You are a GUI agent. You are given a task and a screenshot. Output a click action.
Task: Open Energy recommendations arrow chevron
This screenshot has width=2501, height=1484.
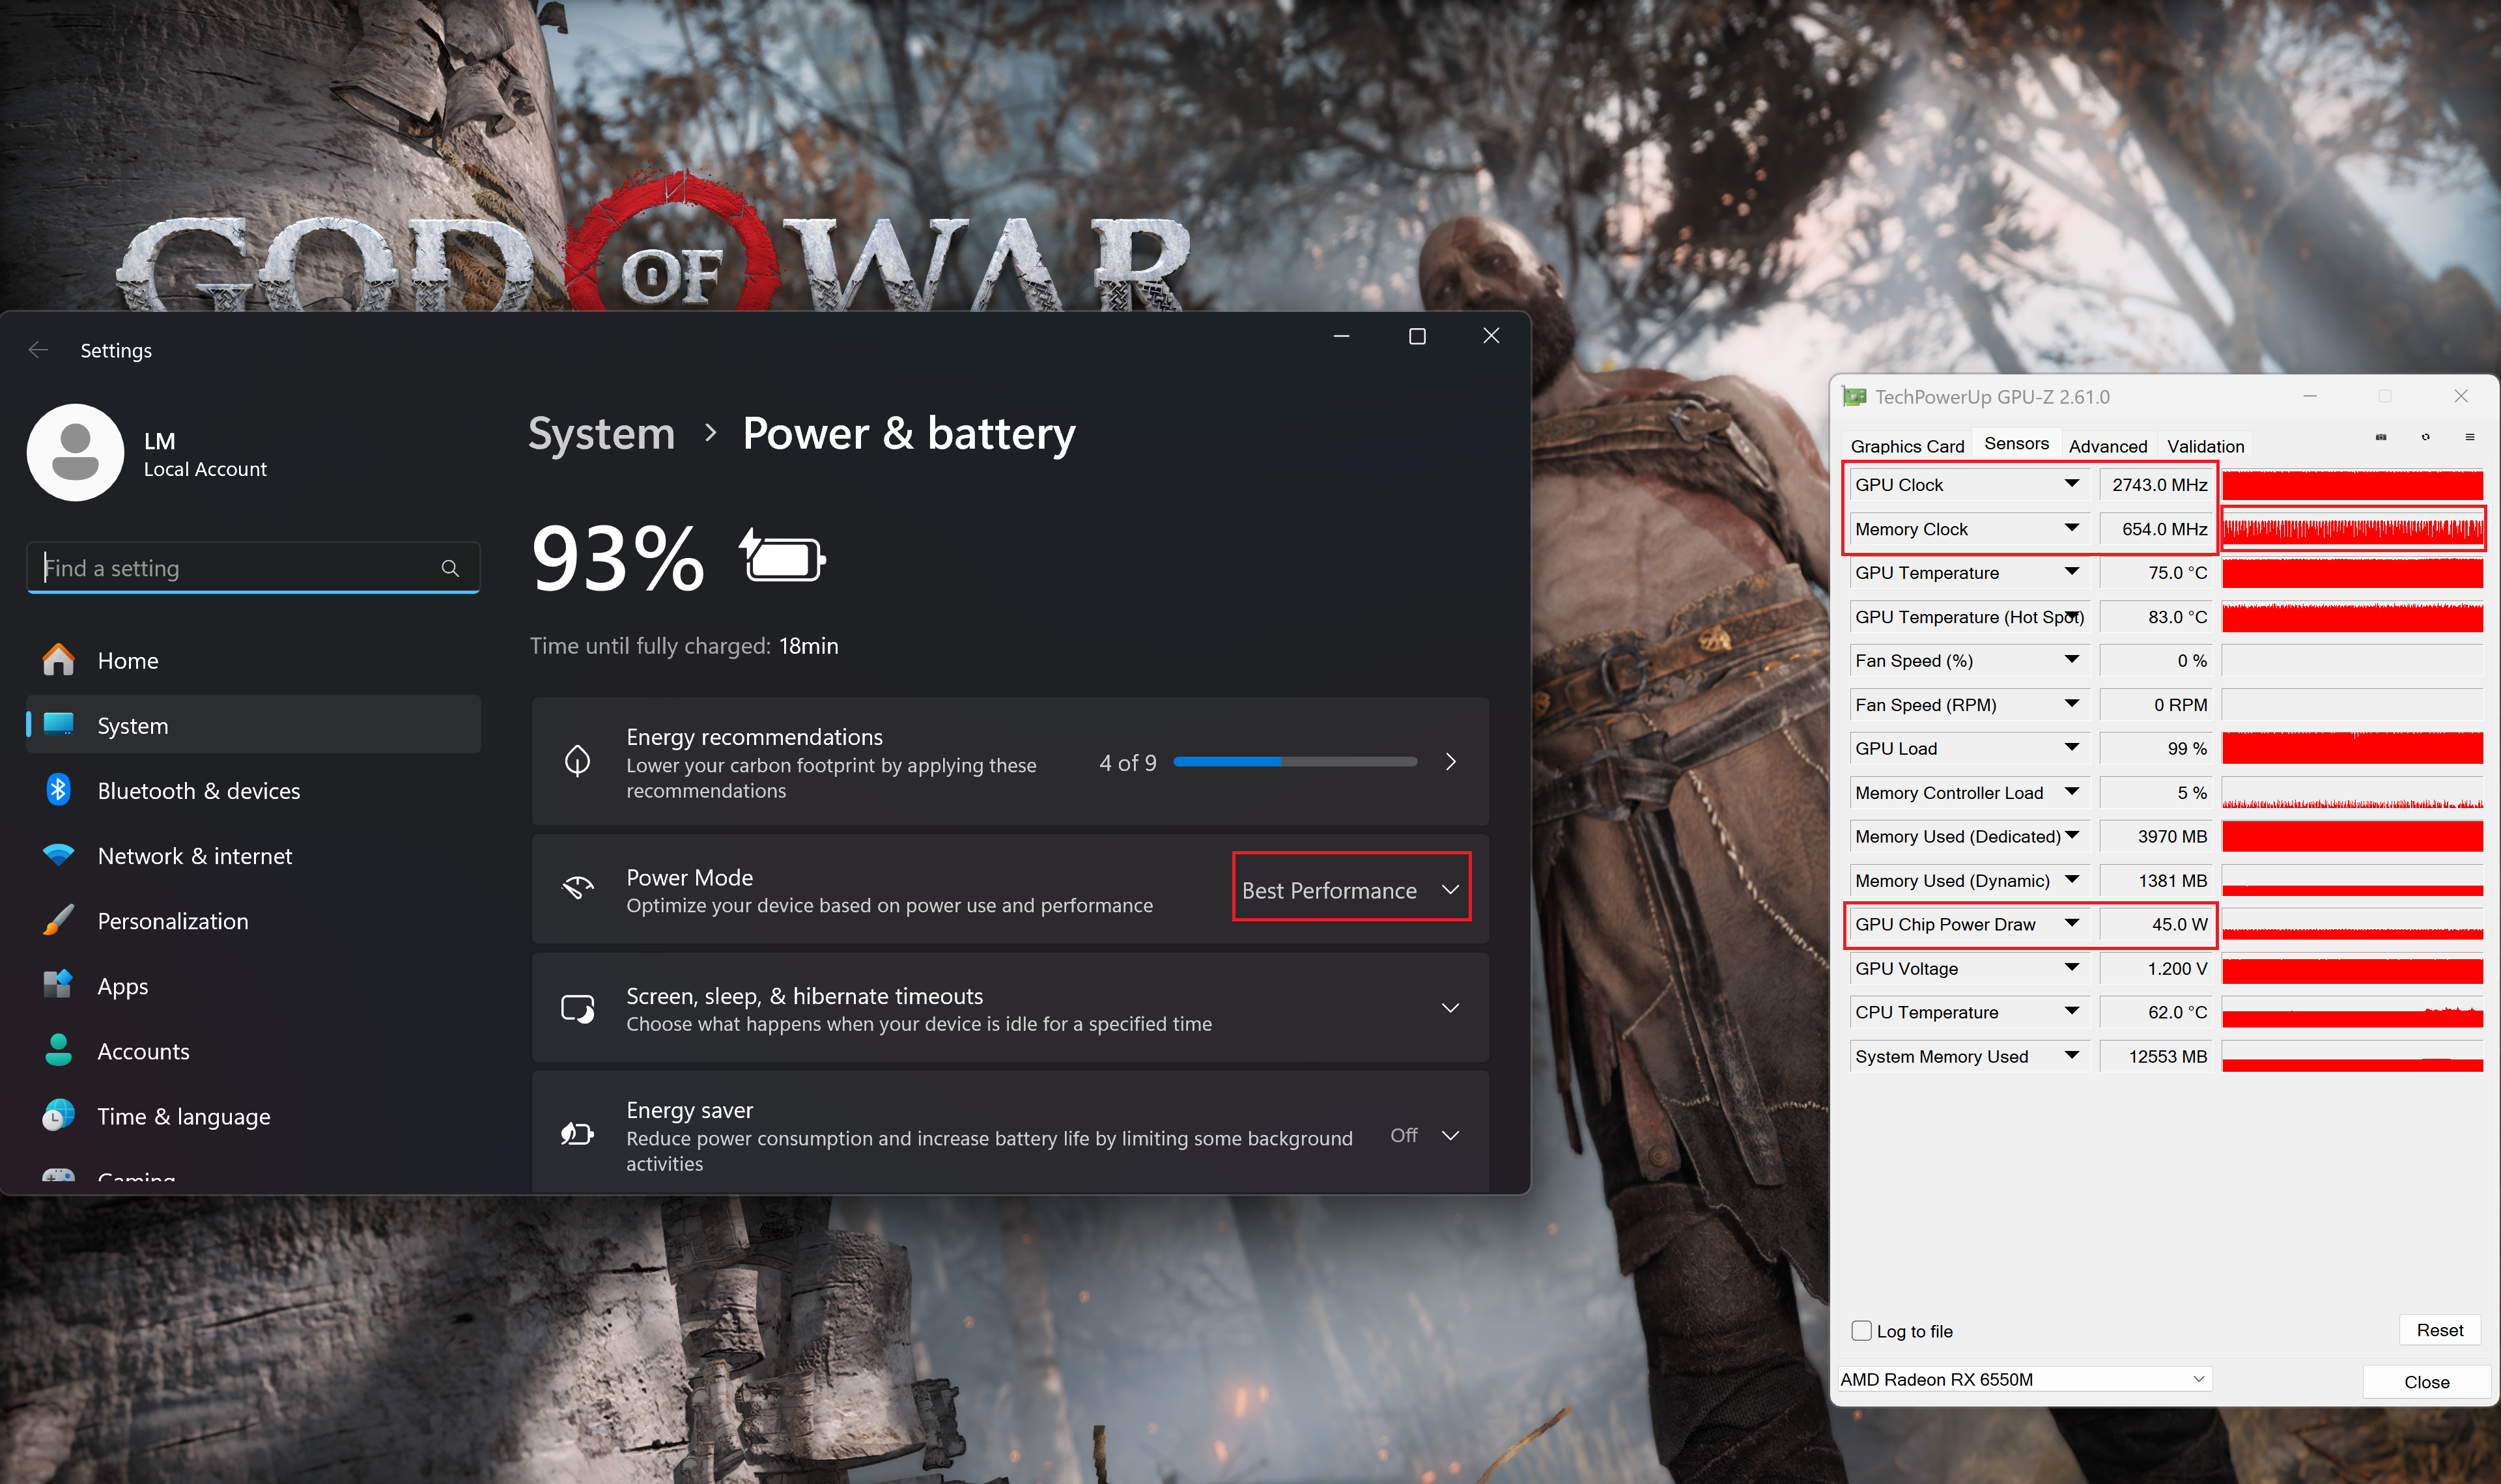click(1450, 762)
